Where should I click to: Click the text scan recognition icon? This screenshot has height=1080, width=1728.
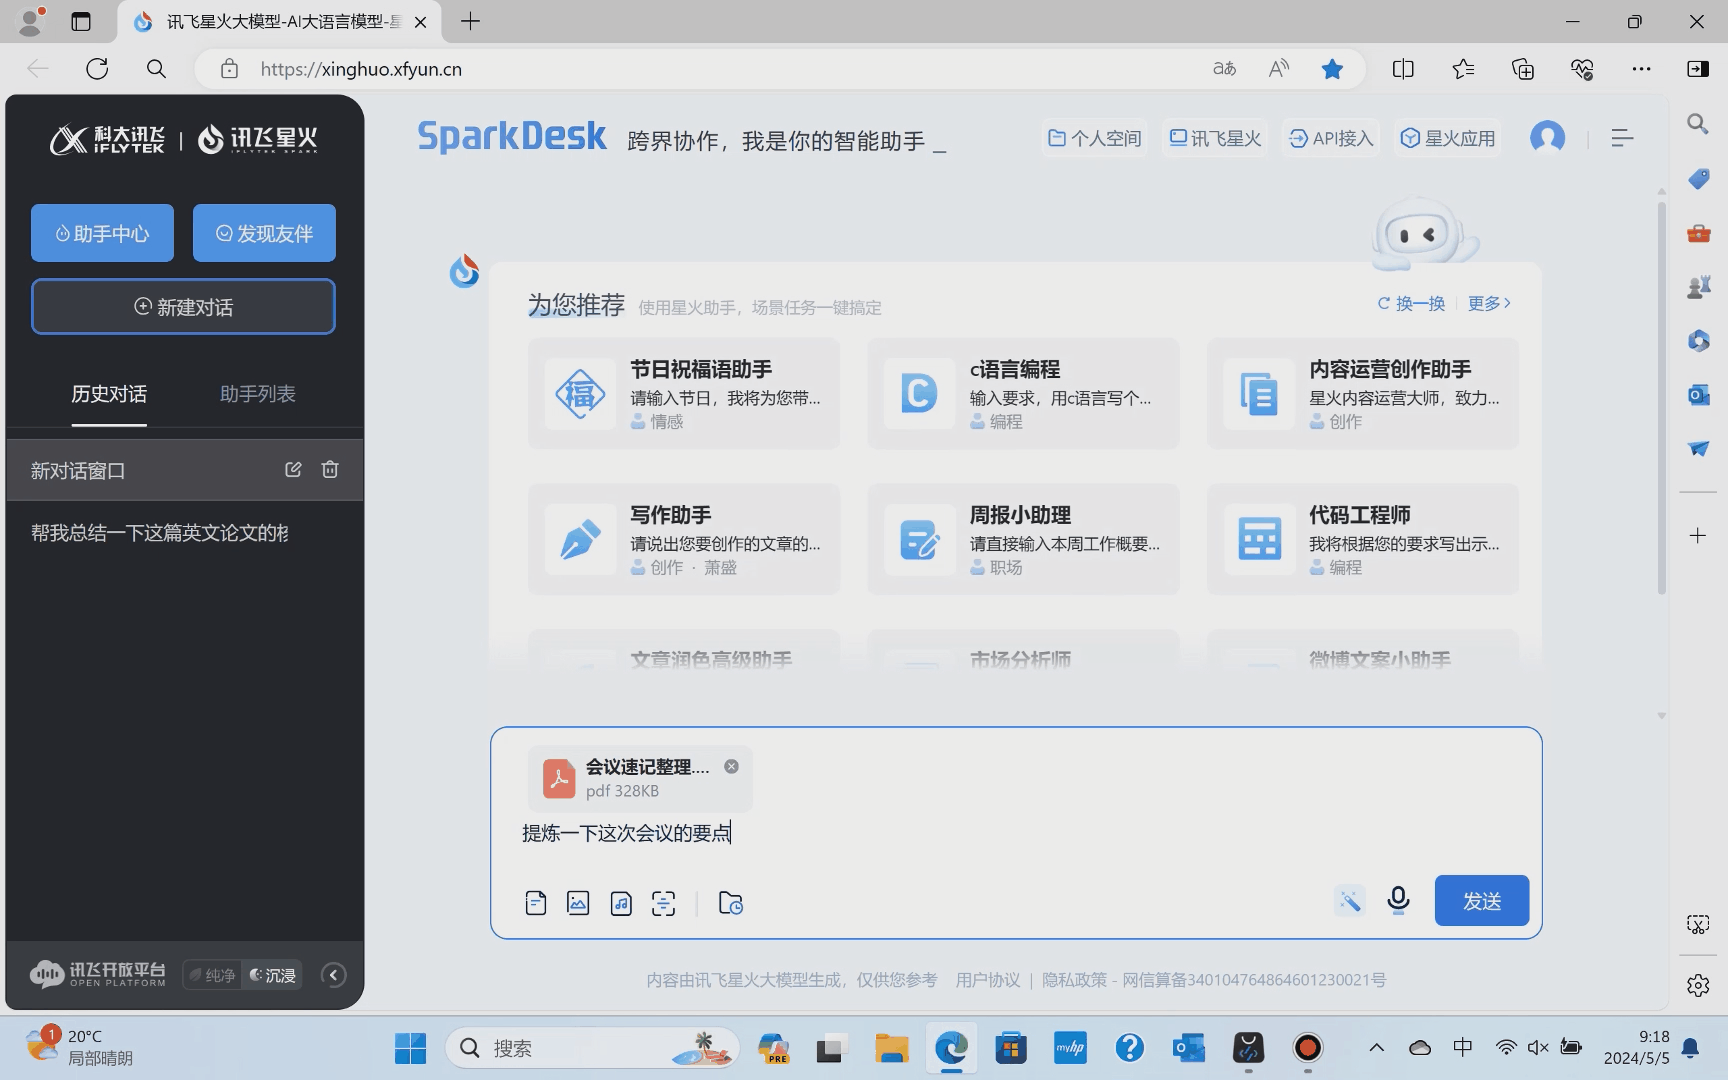pyautogui.click(x=664, y=903)
